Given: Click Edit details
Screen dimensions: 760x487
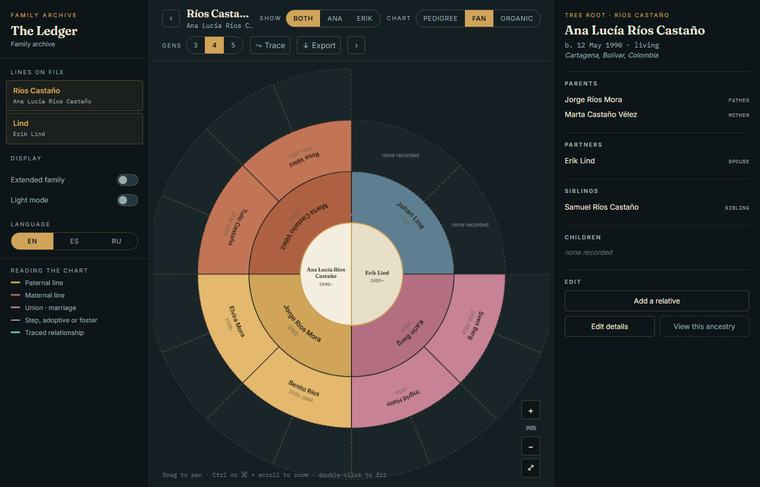Looking at the screenshot, I should (609, 327).
